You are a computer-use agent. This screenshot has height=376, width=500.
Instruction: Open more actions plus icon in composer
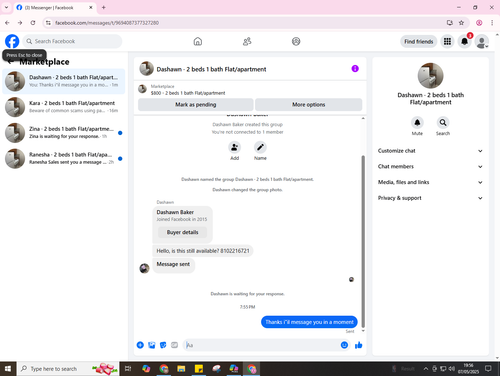point(140,345)
